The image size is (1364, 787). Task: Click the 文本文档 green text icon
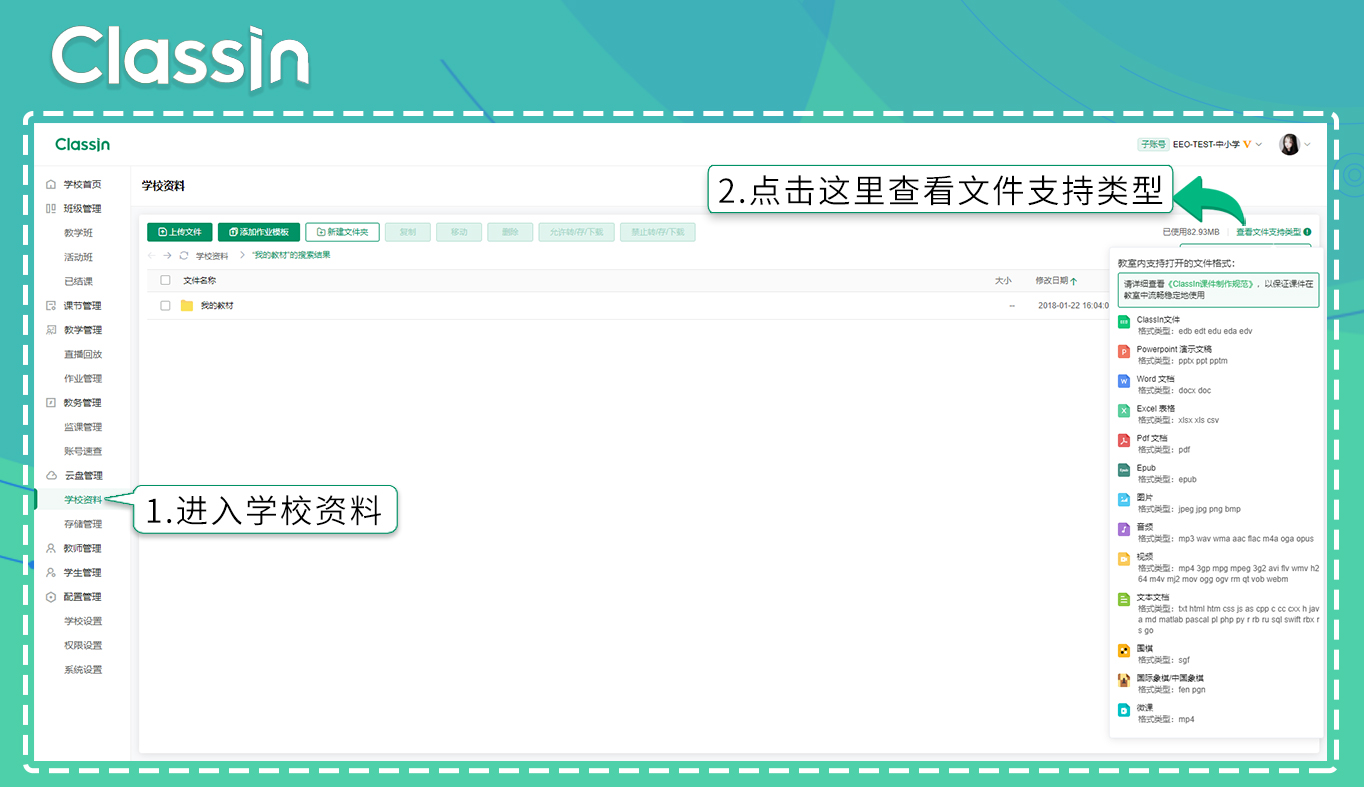1124,599
